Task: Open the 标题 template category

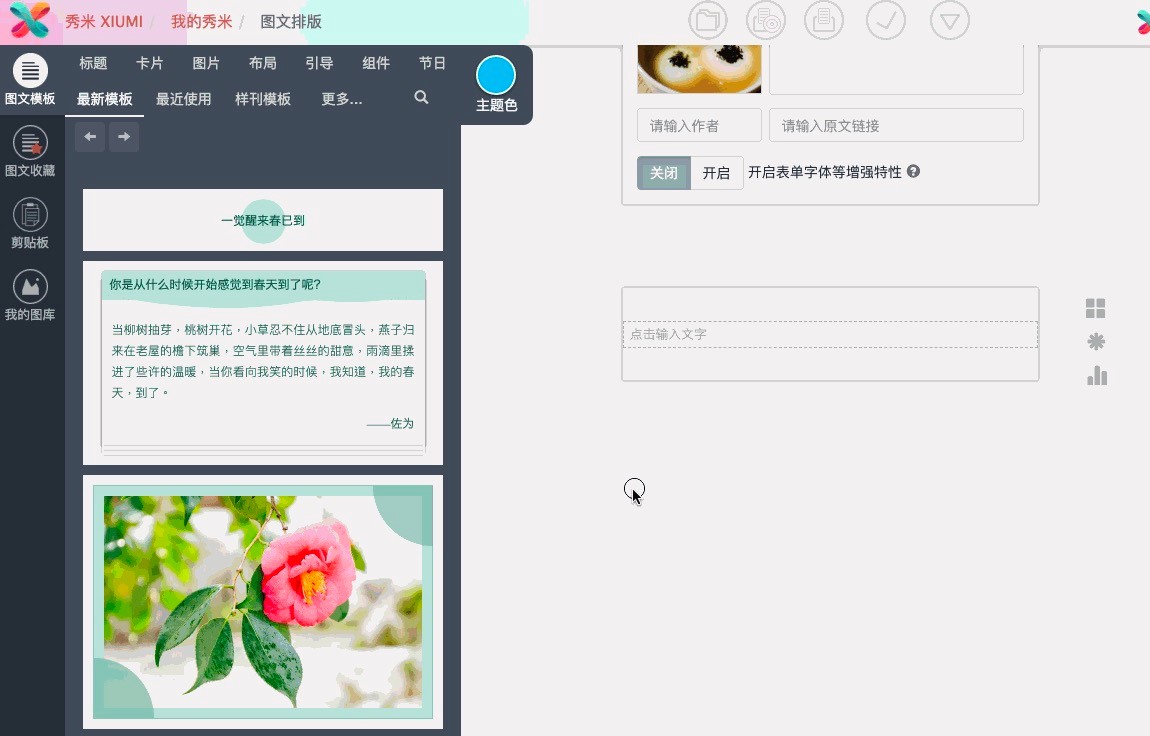Action: (93, 64)
